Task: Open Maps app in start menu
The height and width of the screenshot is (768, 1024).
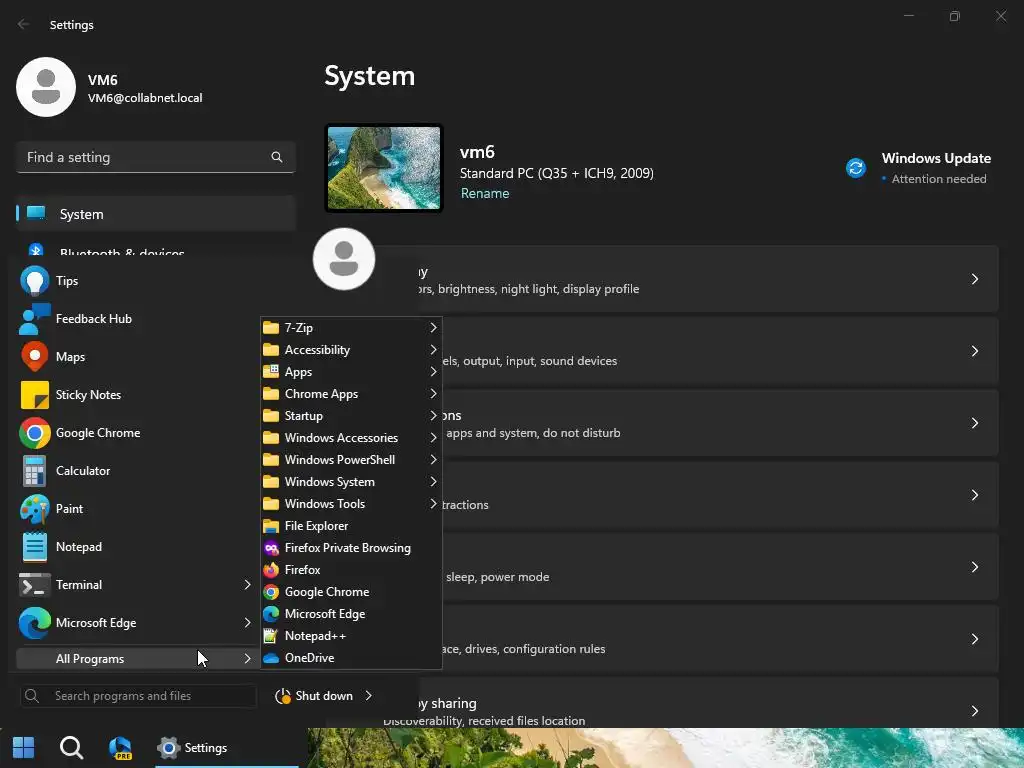Action: click(x=136, y=357)
